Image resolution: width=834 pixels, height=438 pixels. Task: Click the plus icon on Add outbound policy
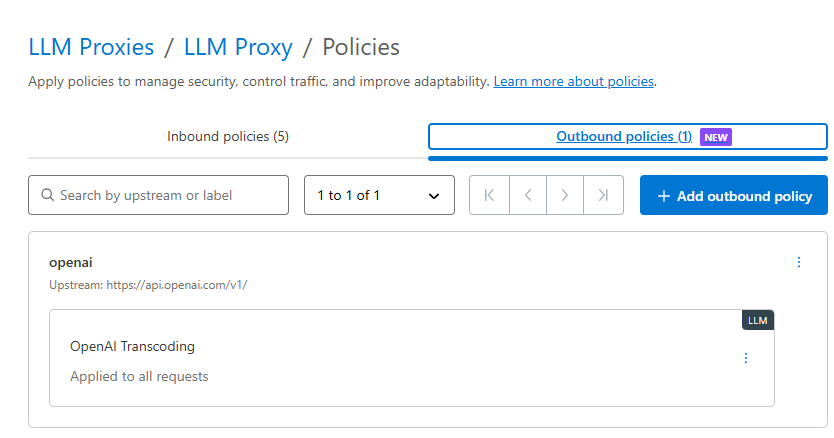(x=663, y=196)
